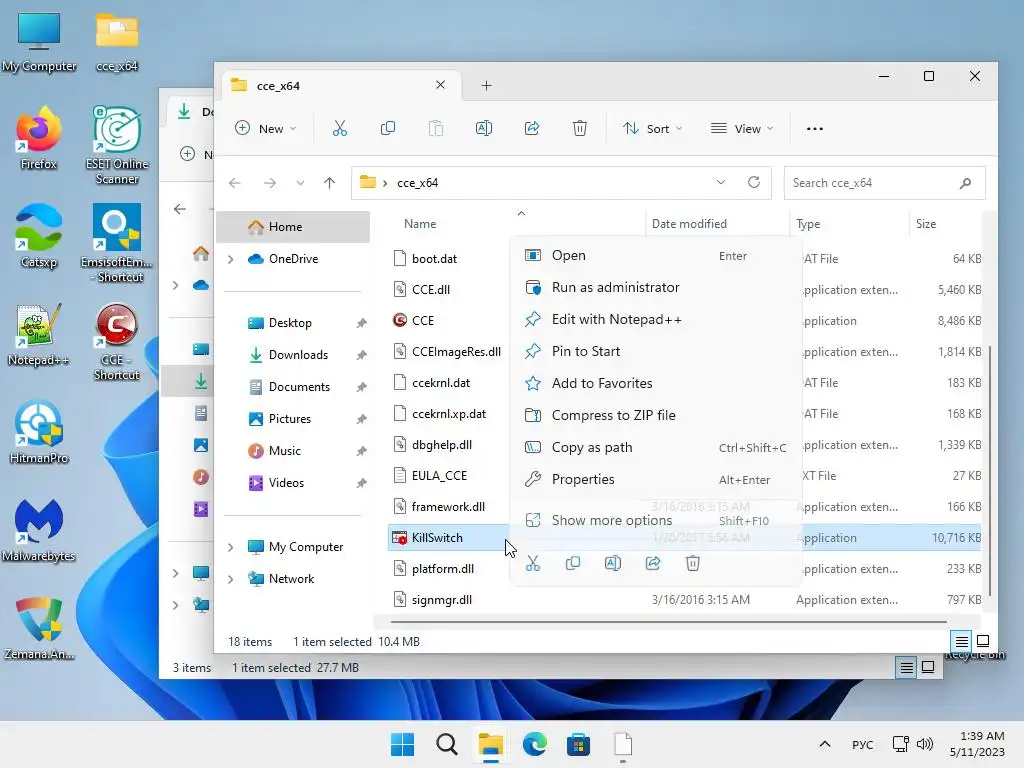This screenshot has width=1024, height=768.
Task: Open the recent locations chevron
Action: coord(300,183)
